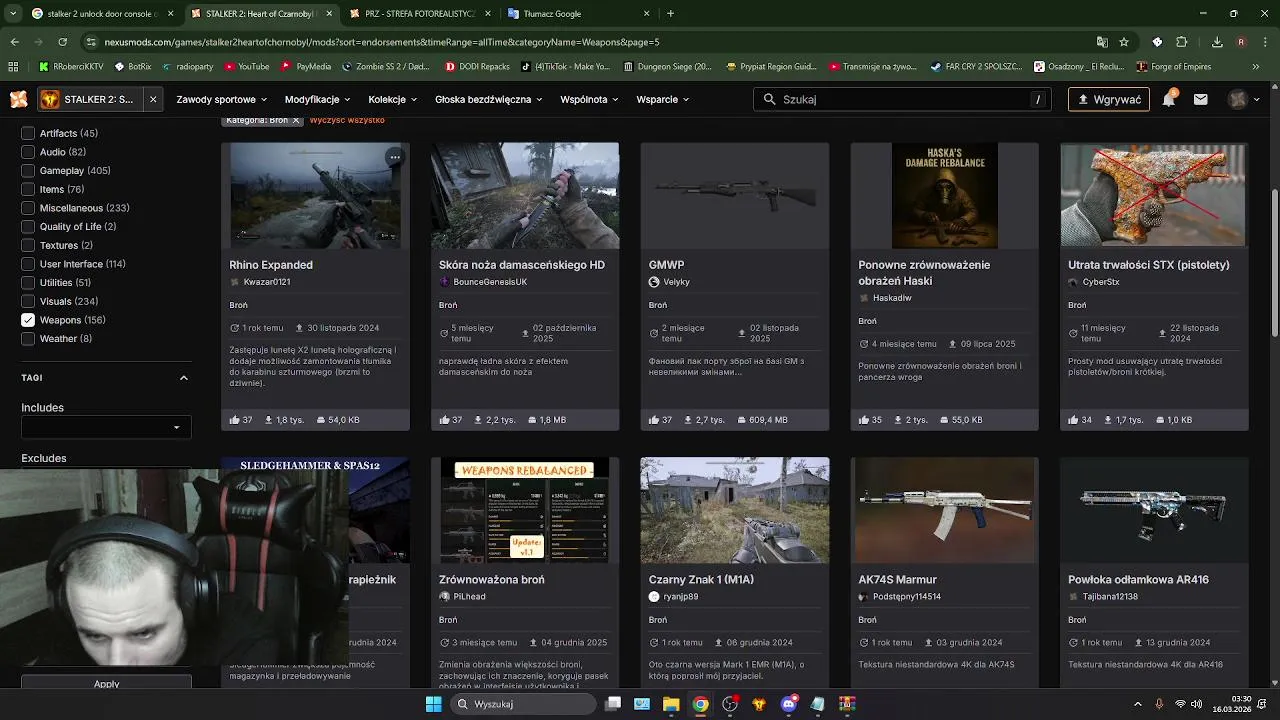Image resolution: width=1280 pixels, height=720 pixels.
Task: Click the Apply filters button
Action: 106,684
